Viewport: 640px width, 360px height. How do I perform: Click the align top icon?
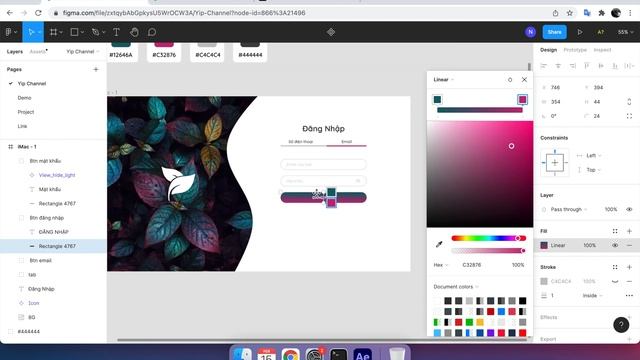click(587, 66)
